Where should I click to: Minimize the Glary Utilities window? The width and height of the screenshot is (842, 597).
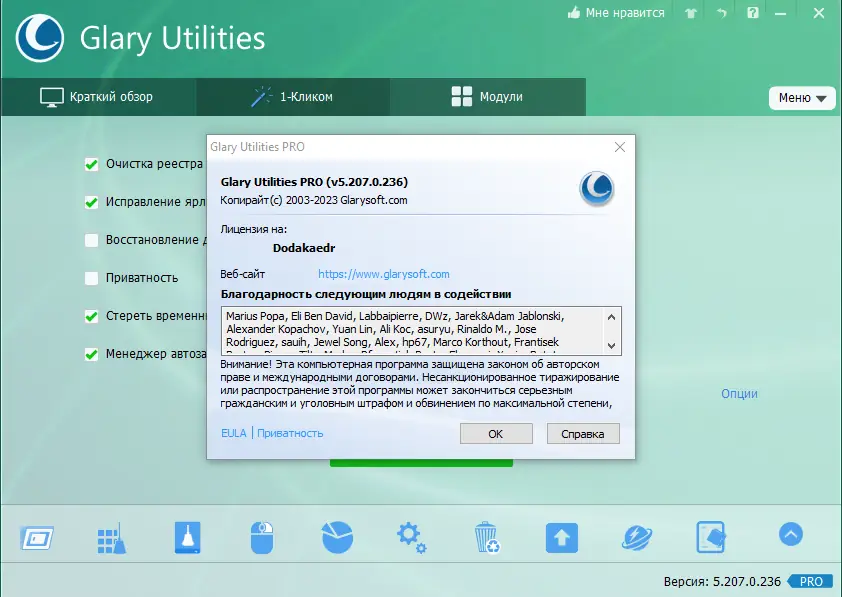pos(780,13)
